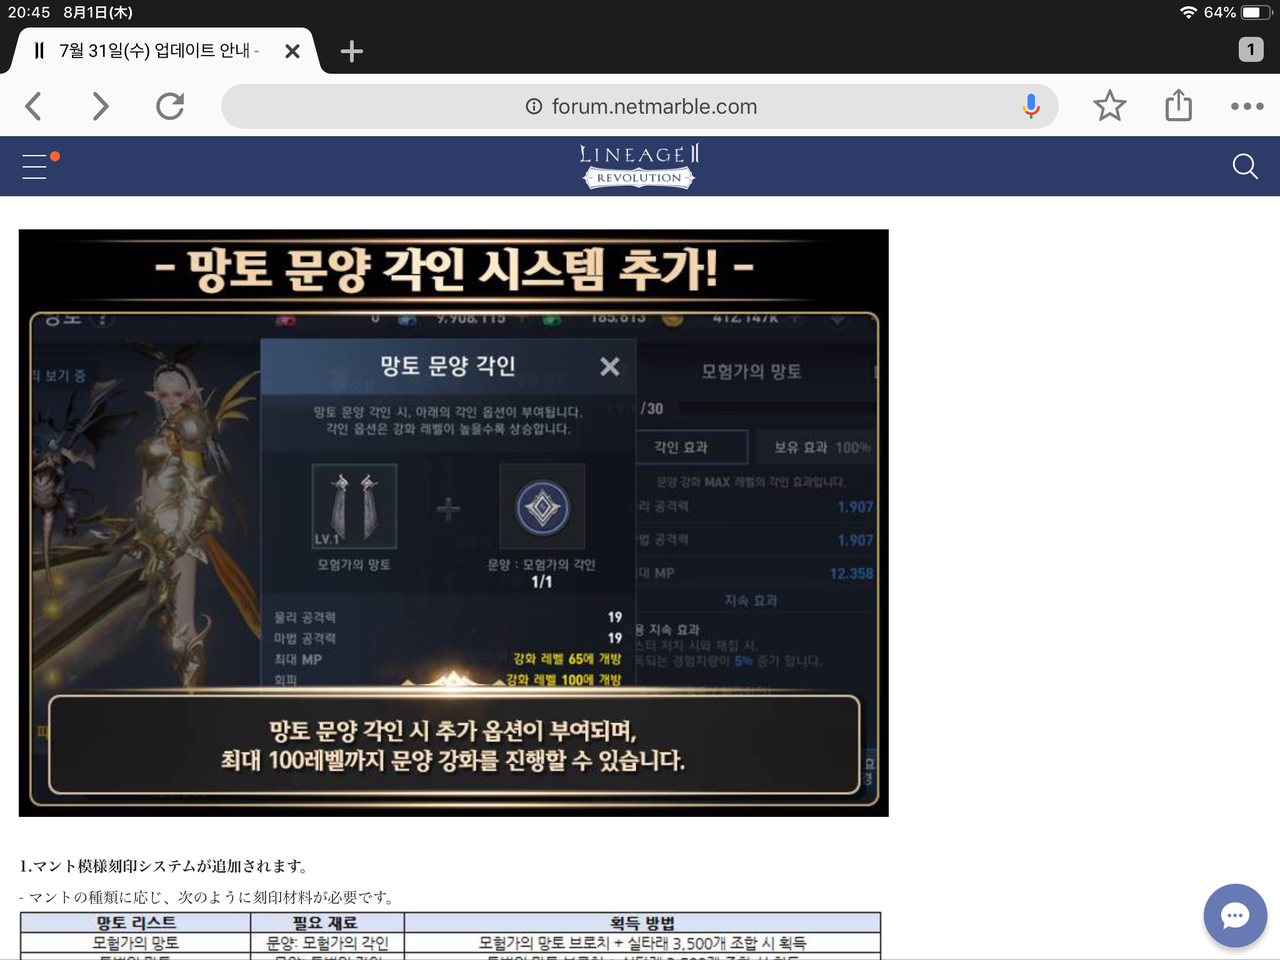
Task: Reload the current page
Action: [170, 106]
